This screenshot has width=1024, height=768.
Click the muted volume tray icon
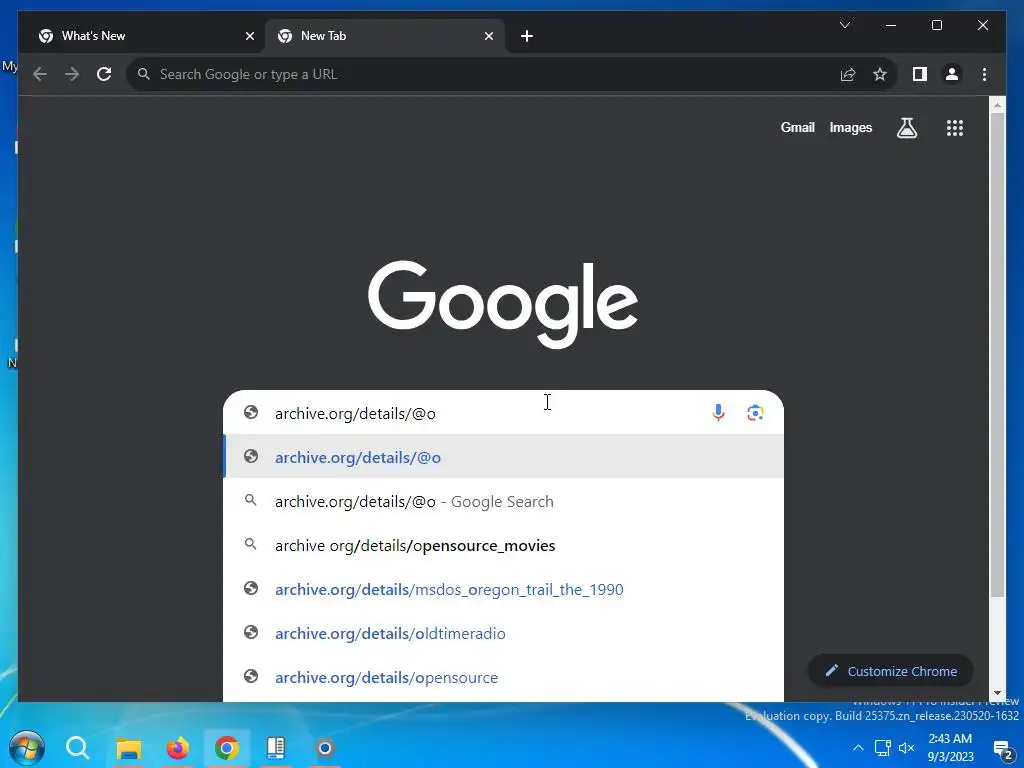click(906, 748)
